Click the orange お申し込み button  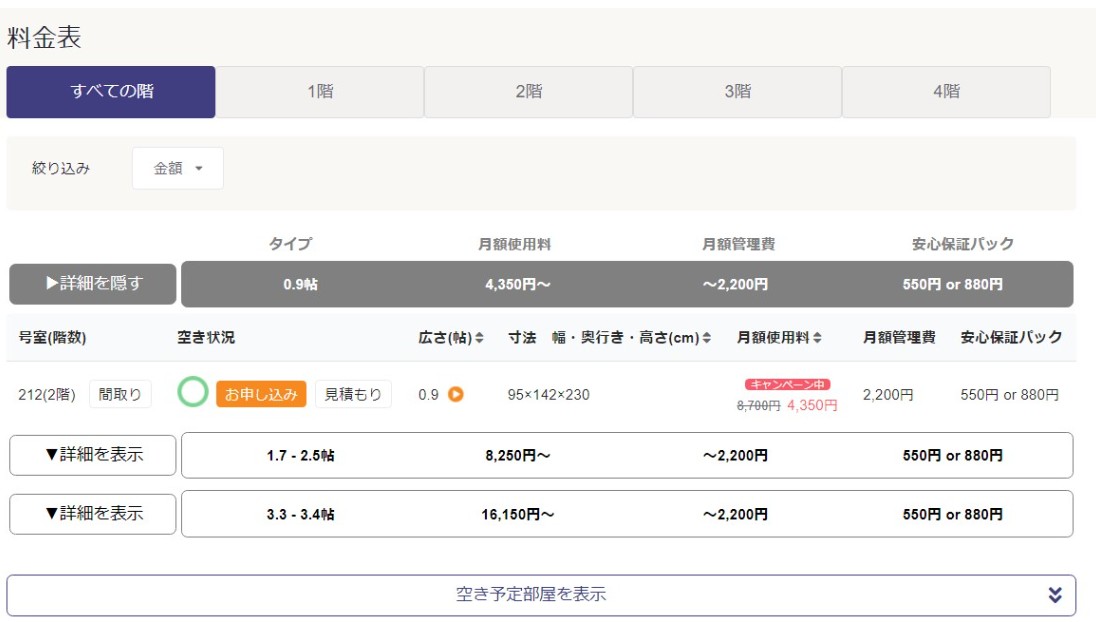[261, 394]
